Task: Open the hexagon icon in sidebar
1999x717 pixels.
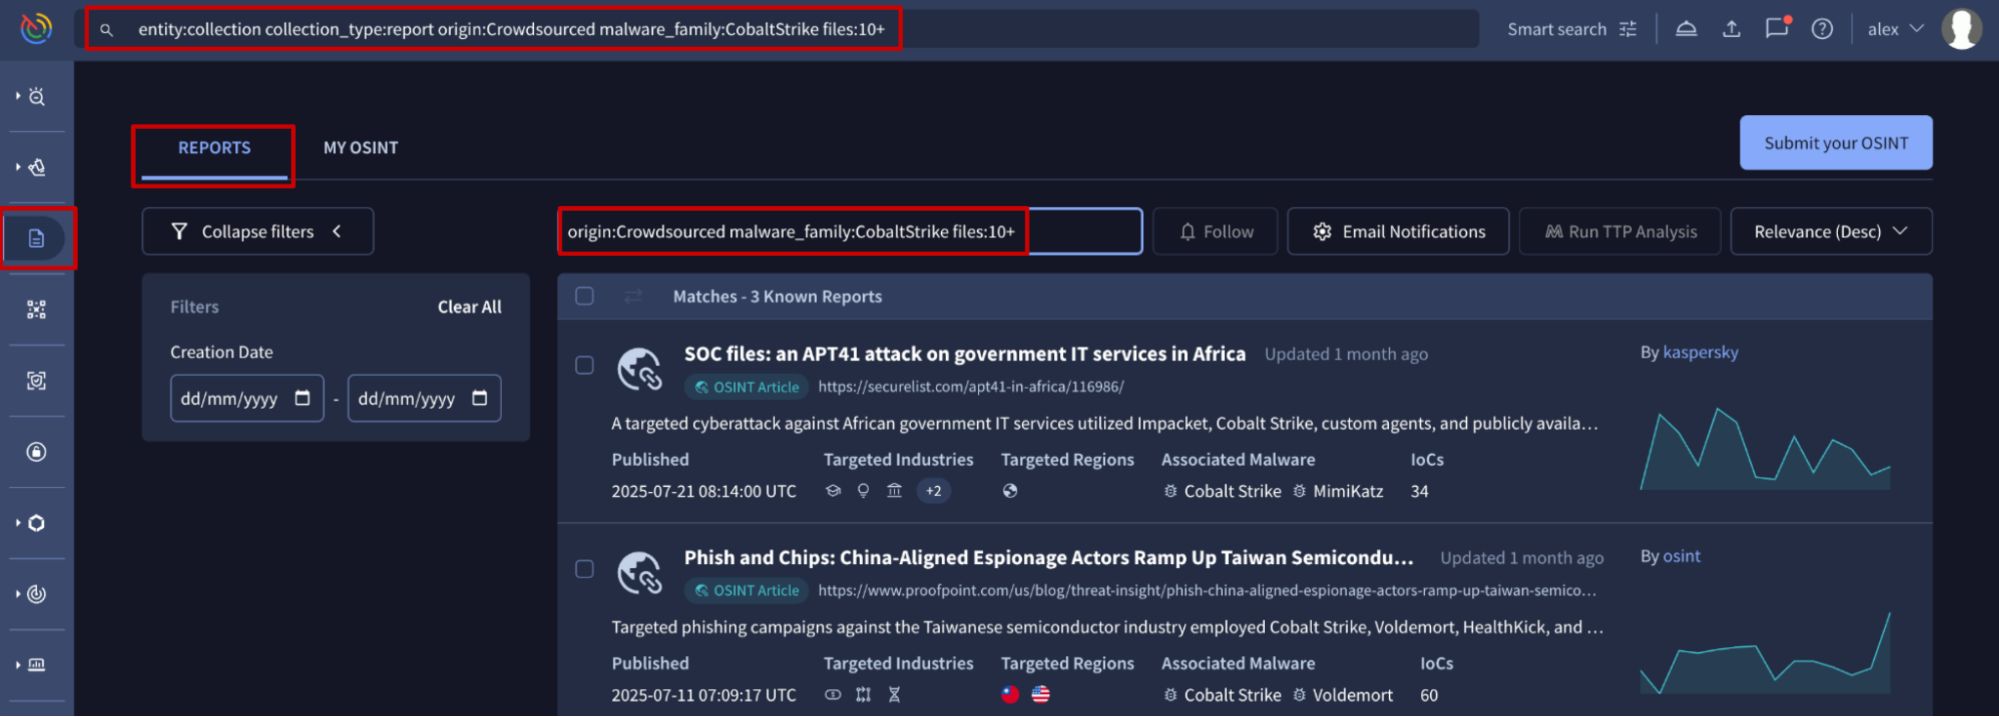Action: pos(37,523)
